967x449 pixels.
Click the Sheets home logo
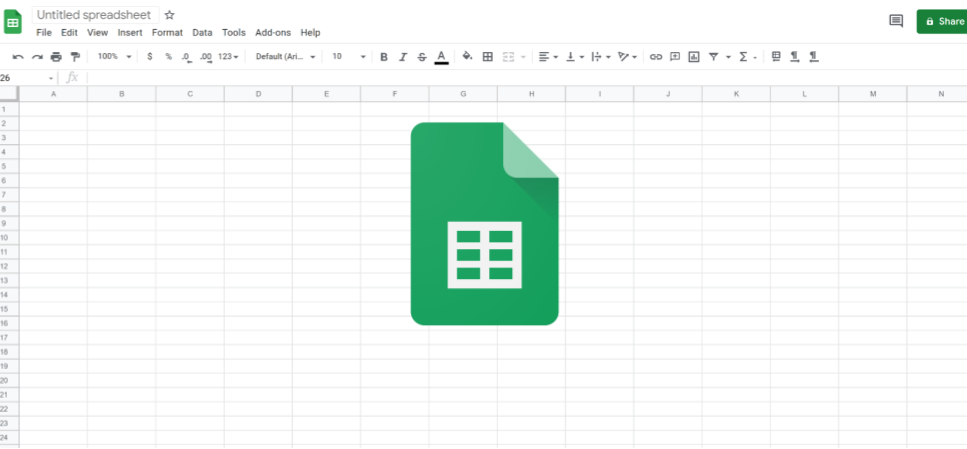[13, 22]
